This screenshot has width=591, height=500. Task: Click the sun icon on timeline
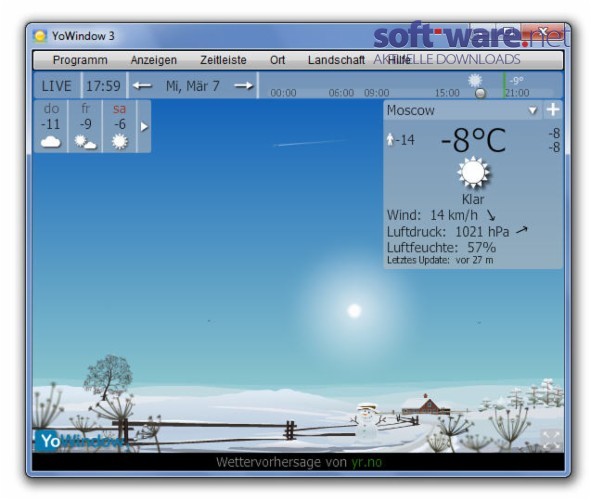(x=475, y=80)
